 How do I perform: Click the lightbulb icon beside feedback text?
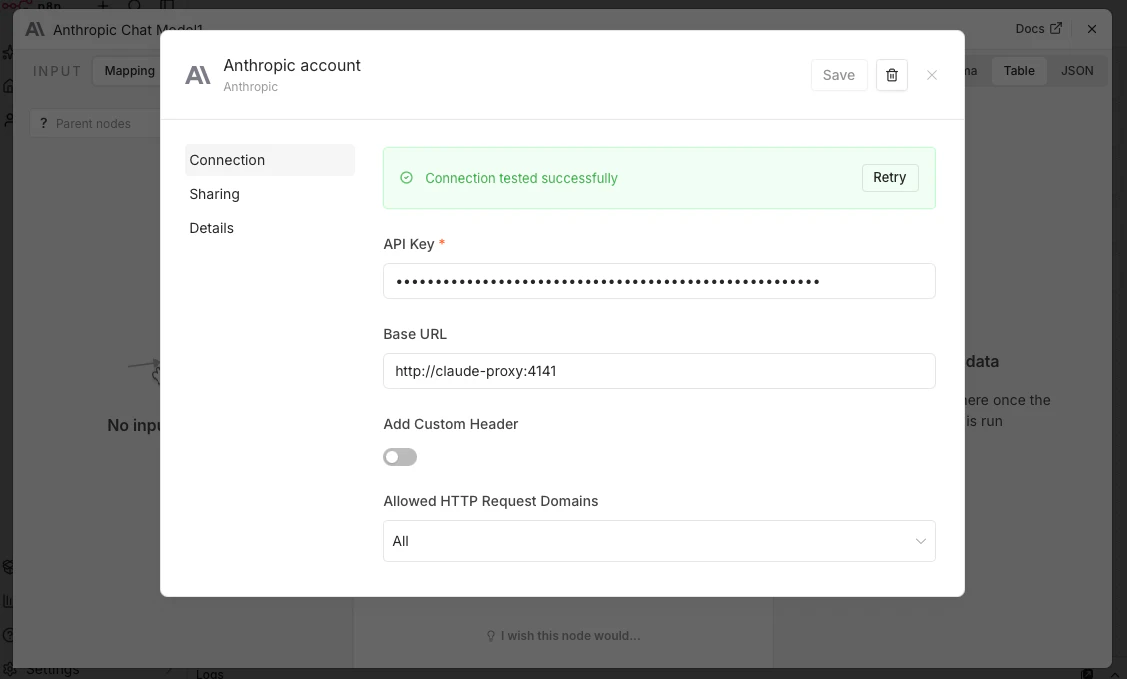[x=491, y=636]
